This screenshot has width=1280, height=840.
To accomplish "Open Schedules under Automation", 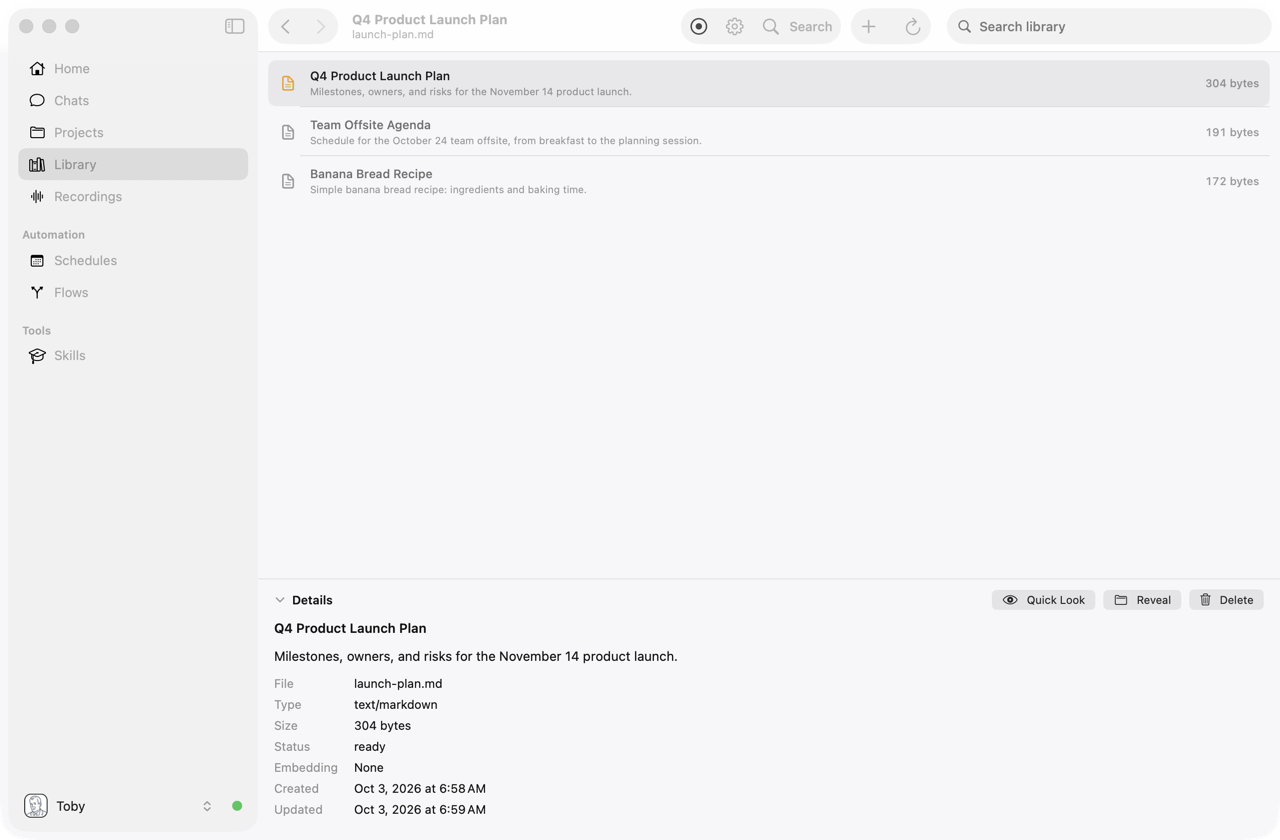I will coord(133,260).
